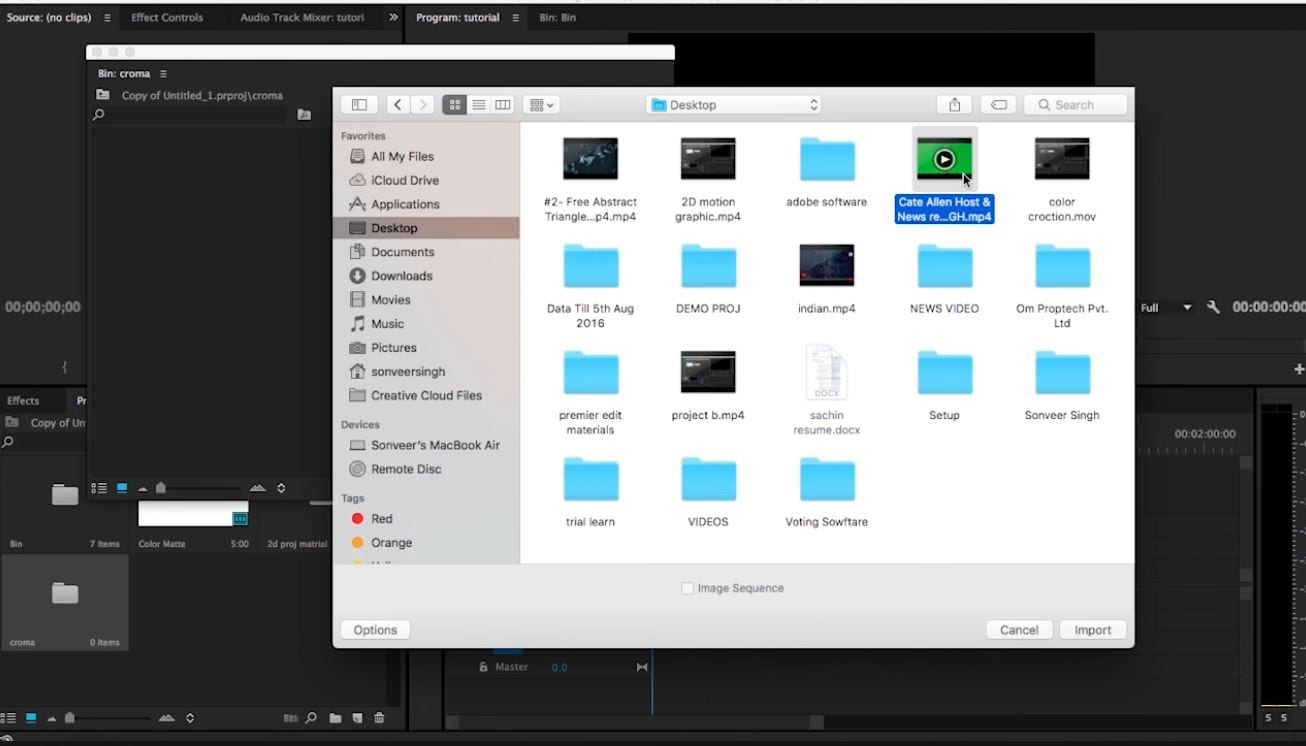Open the Full playback resolution dropdown
The width and height of the screenshot is (1306, 746).
pyautogui.click(x=1164, y=307)
